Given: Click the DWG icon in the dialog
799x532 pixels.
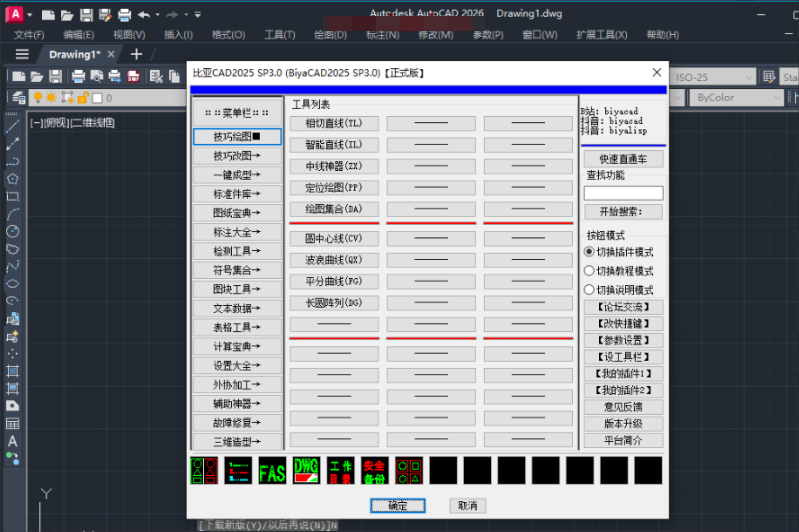Looking at the screenshot, I should pos(306,470).
